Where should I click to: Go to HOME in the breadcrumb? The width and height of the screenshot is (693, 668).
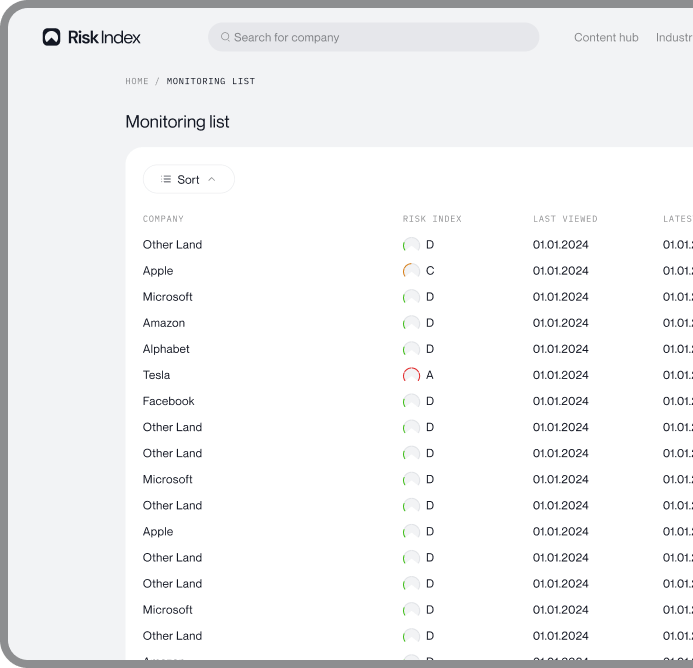[x=137, y=81]
